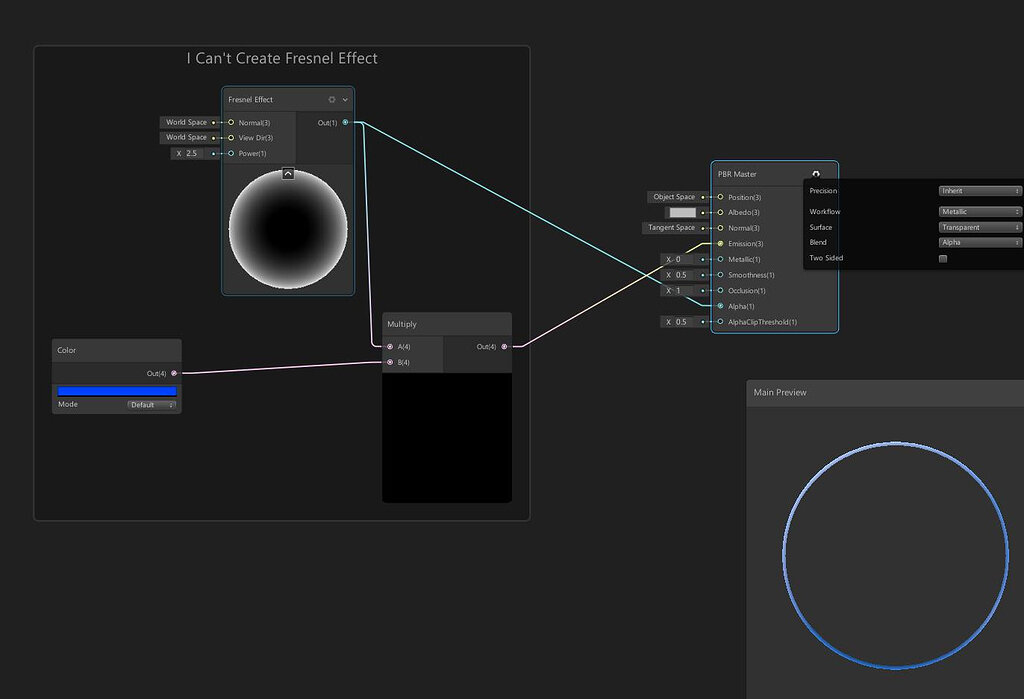Collapse the Fresnel preview using the arrow button
This screenshot has height=699, width=1024.
[287, 173]
